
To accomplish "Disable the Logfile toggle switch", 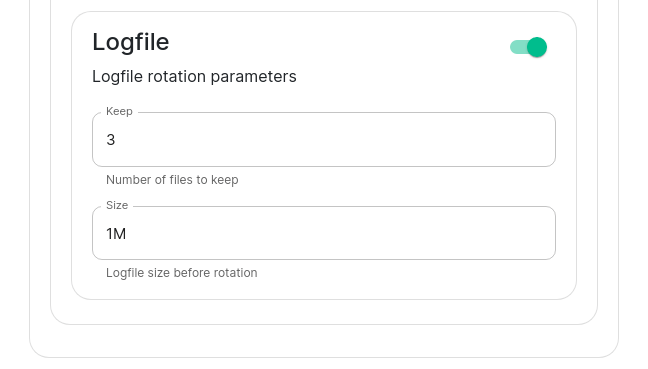I will (x=528, y=47).
